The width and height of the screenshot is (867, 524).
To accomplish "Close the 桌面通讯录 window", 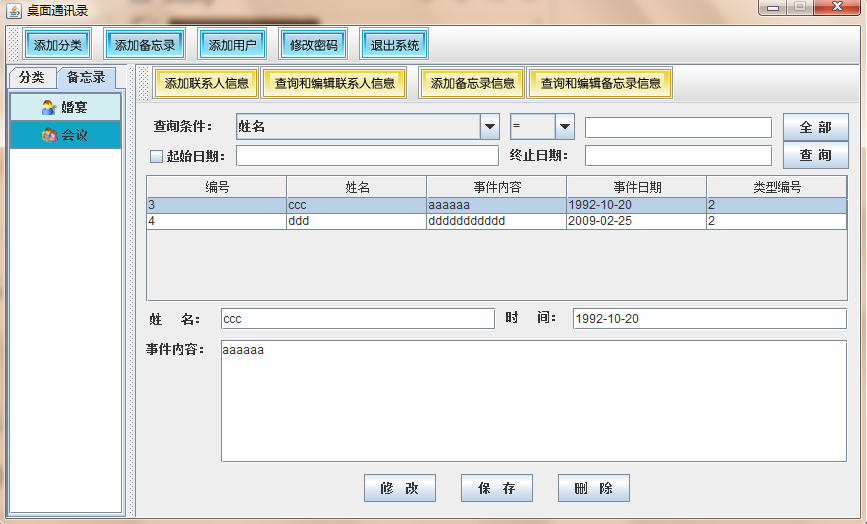I will coord(837,7).
